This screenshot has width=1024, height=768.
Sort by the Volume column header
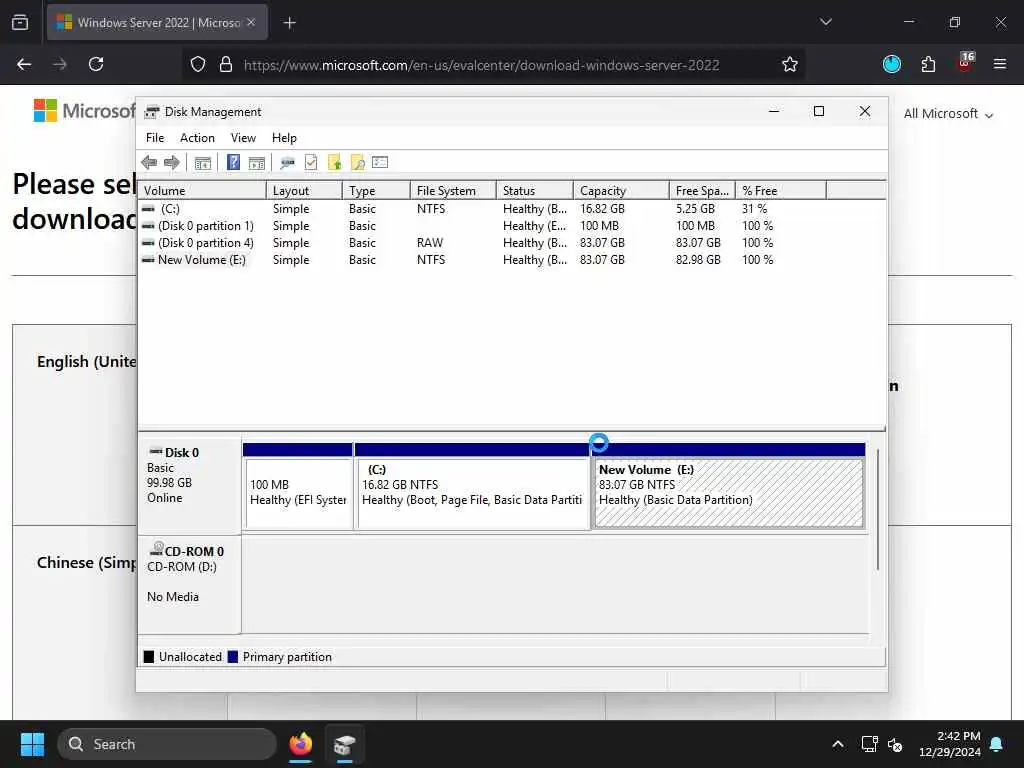[202, 191]
